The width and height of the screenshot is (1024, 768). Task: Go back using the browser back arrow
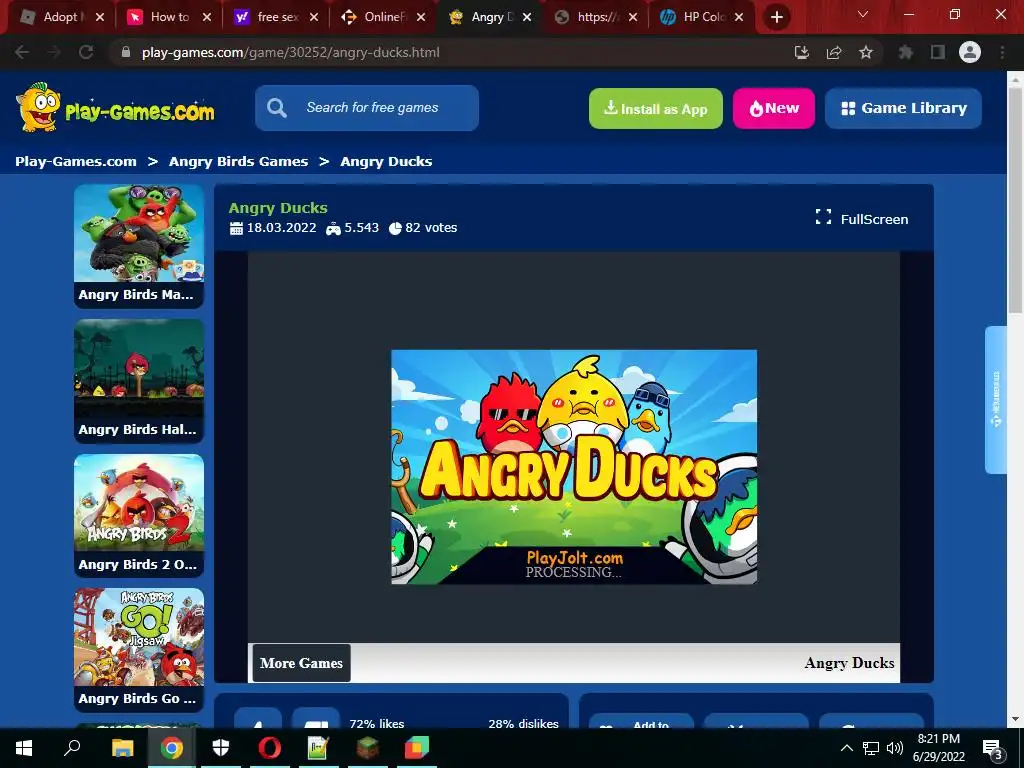click(x=22, y=52)
